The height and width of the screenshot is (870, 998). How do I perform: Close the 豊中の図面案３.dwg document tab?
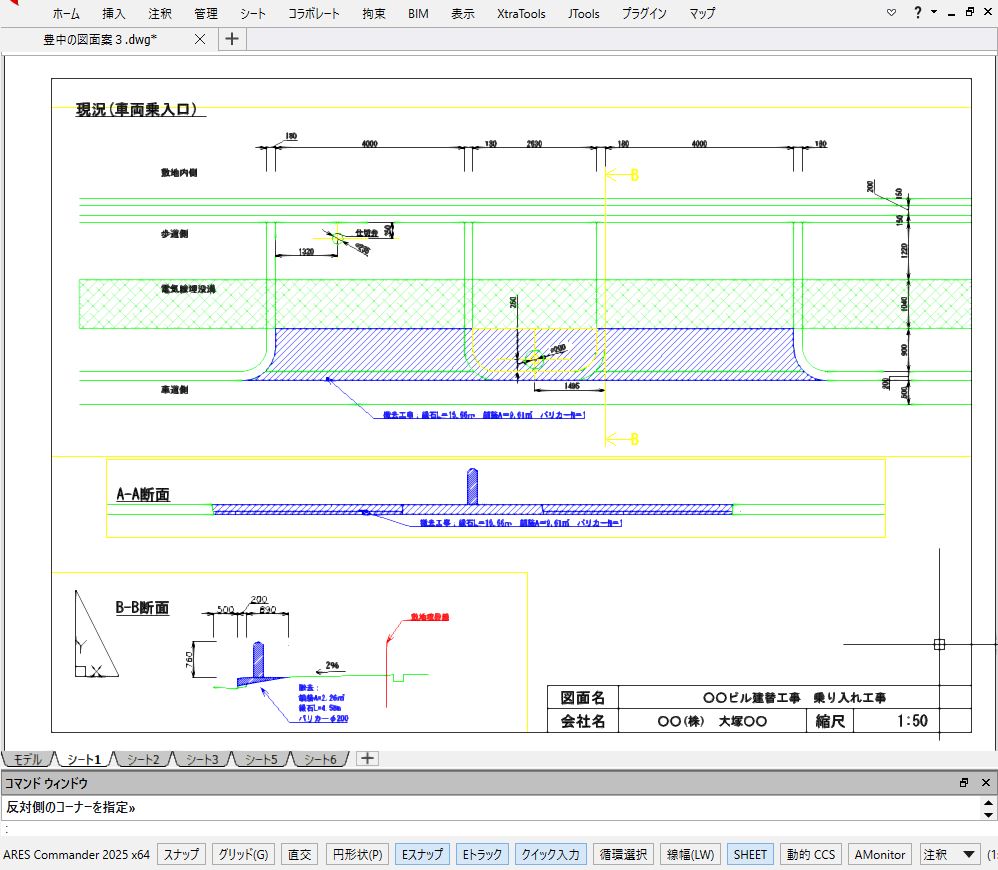click(200, 39)
